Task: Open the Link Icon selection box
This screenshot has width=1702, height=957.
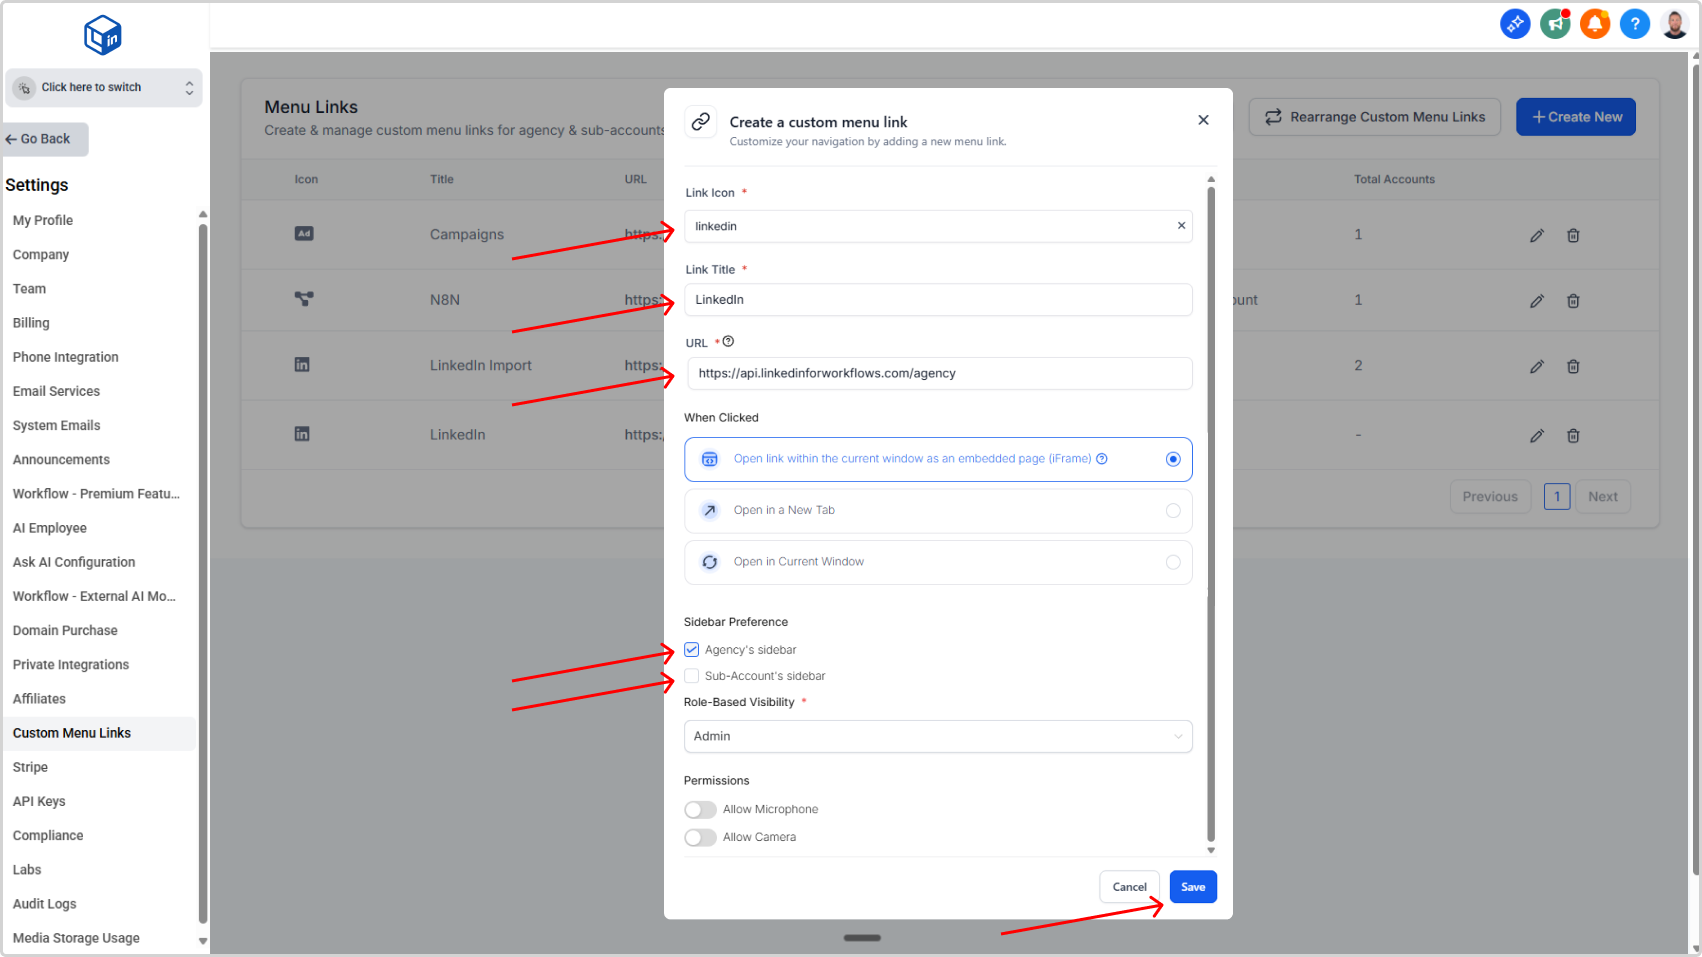Action: click(x=930, y=226)
